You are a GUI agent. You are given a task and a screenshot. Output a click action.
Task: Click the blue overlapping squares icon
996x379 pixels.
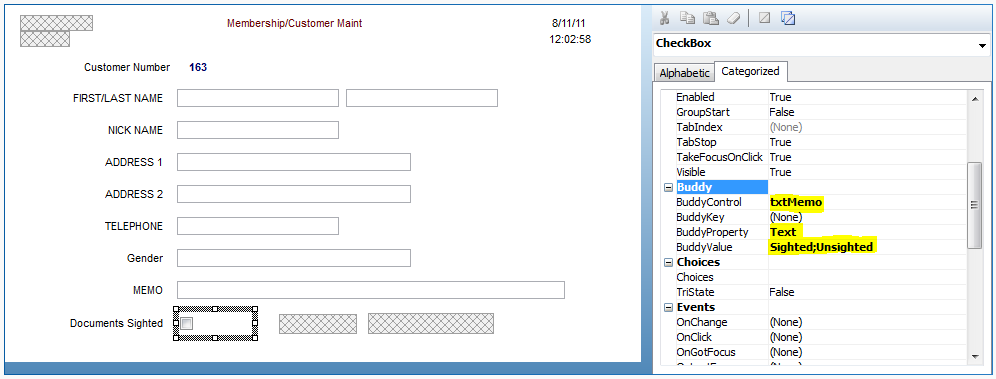788,18
